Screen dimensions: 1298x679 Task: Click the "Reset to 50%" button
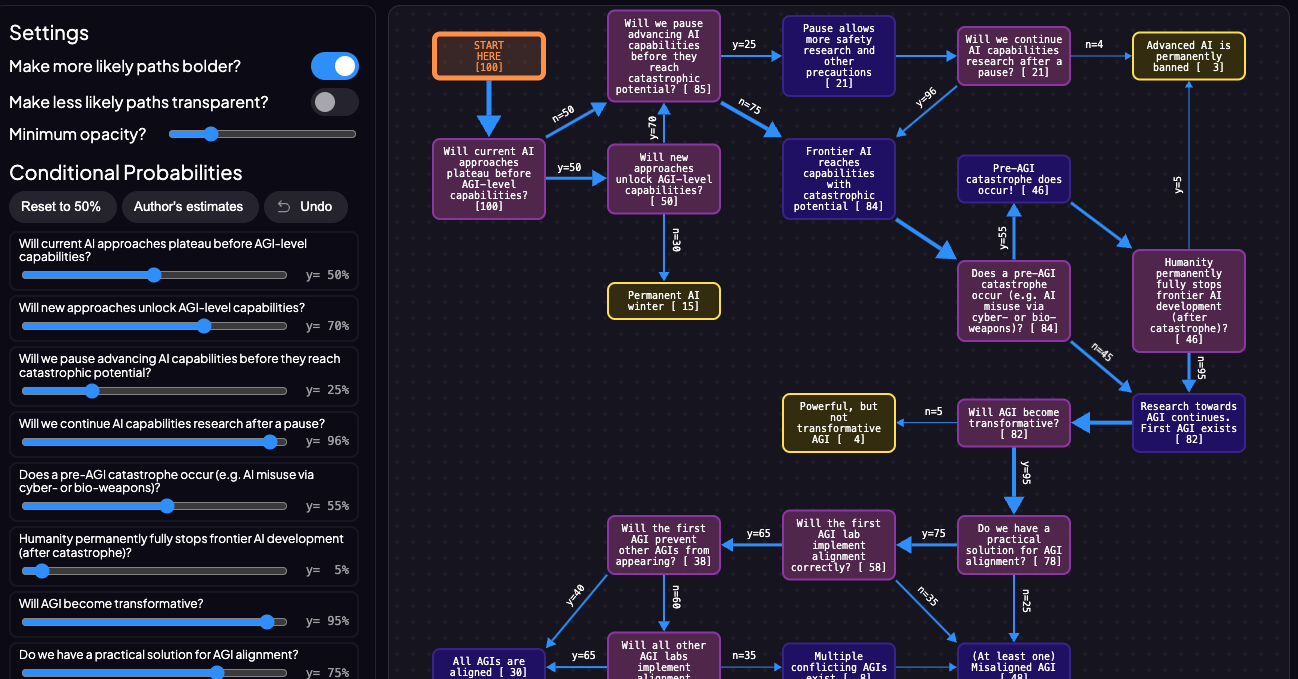(x=62, y=207)
